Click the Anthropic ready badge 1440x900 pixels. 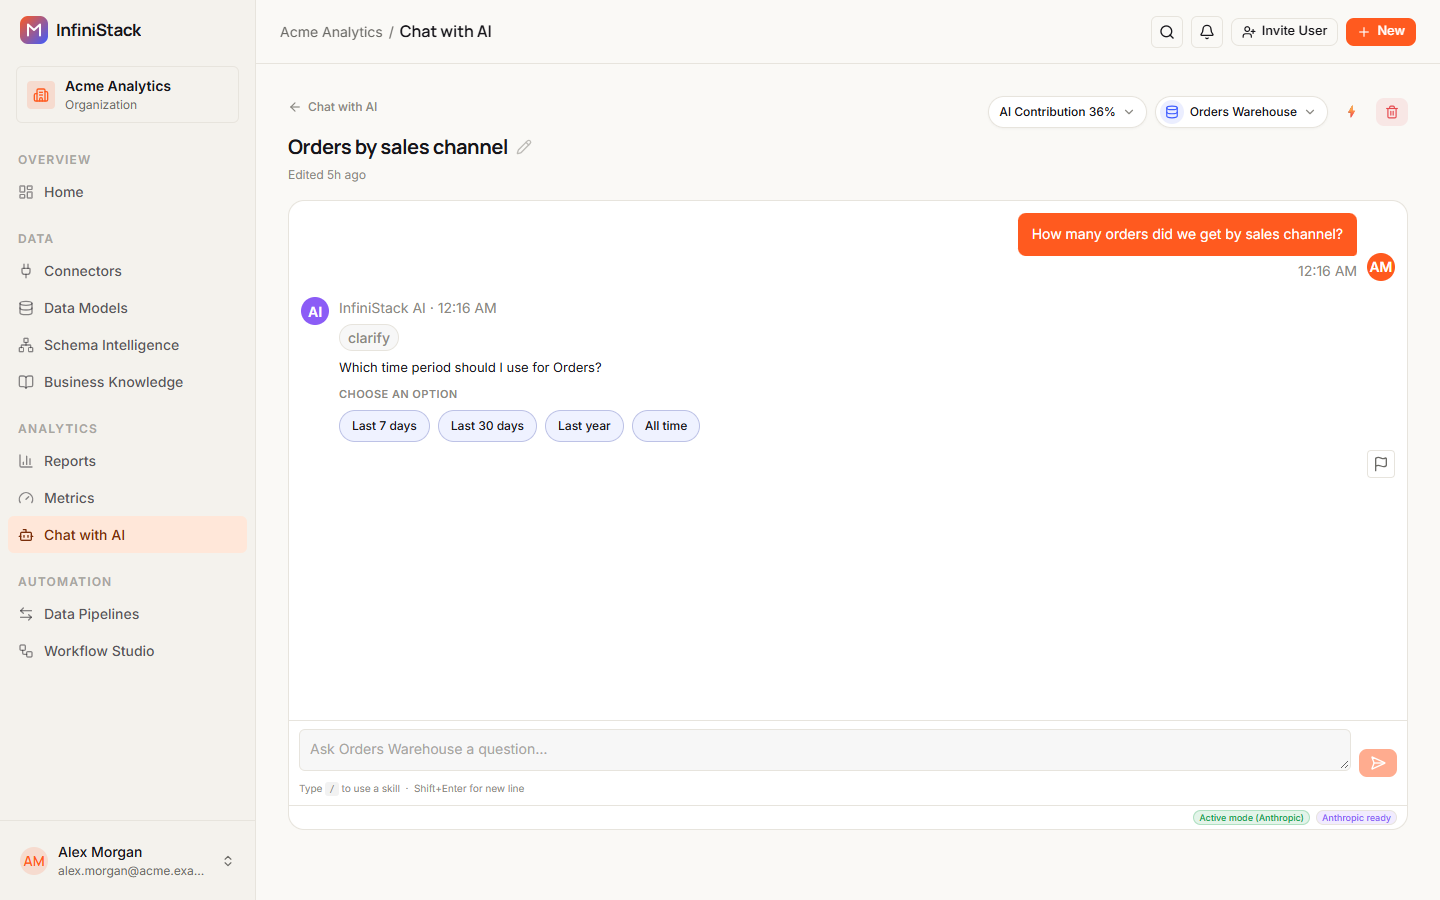(x=1356, y=818)
